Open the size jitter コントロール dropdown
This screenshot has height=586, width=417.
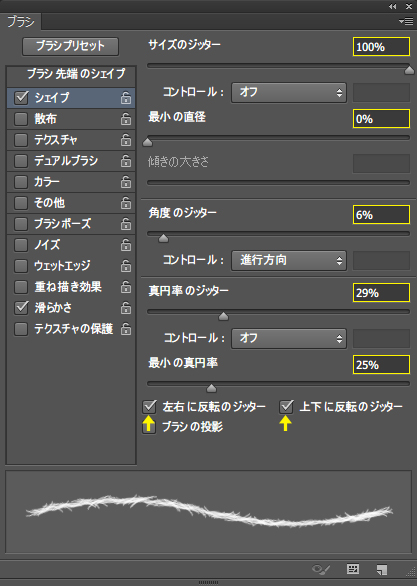288,92
